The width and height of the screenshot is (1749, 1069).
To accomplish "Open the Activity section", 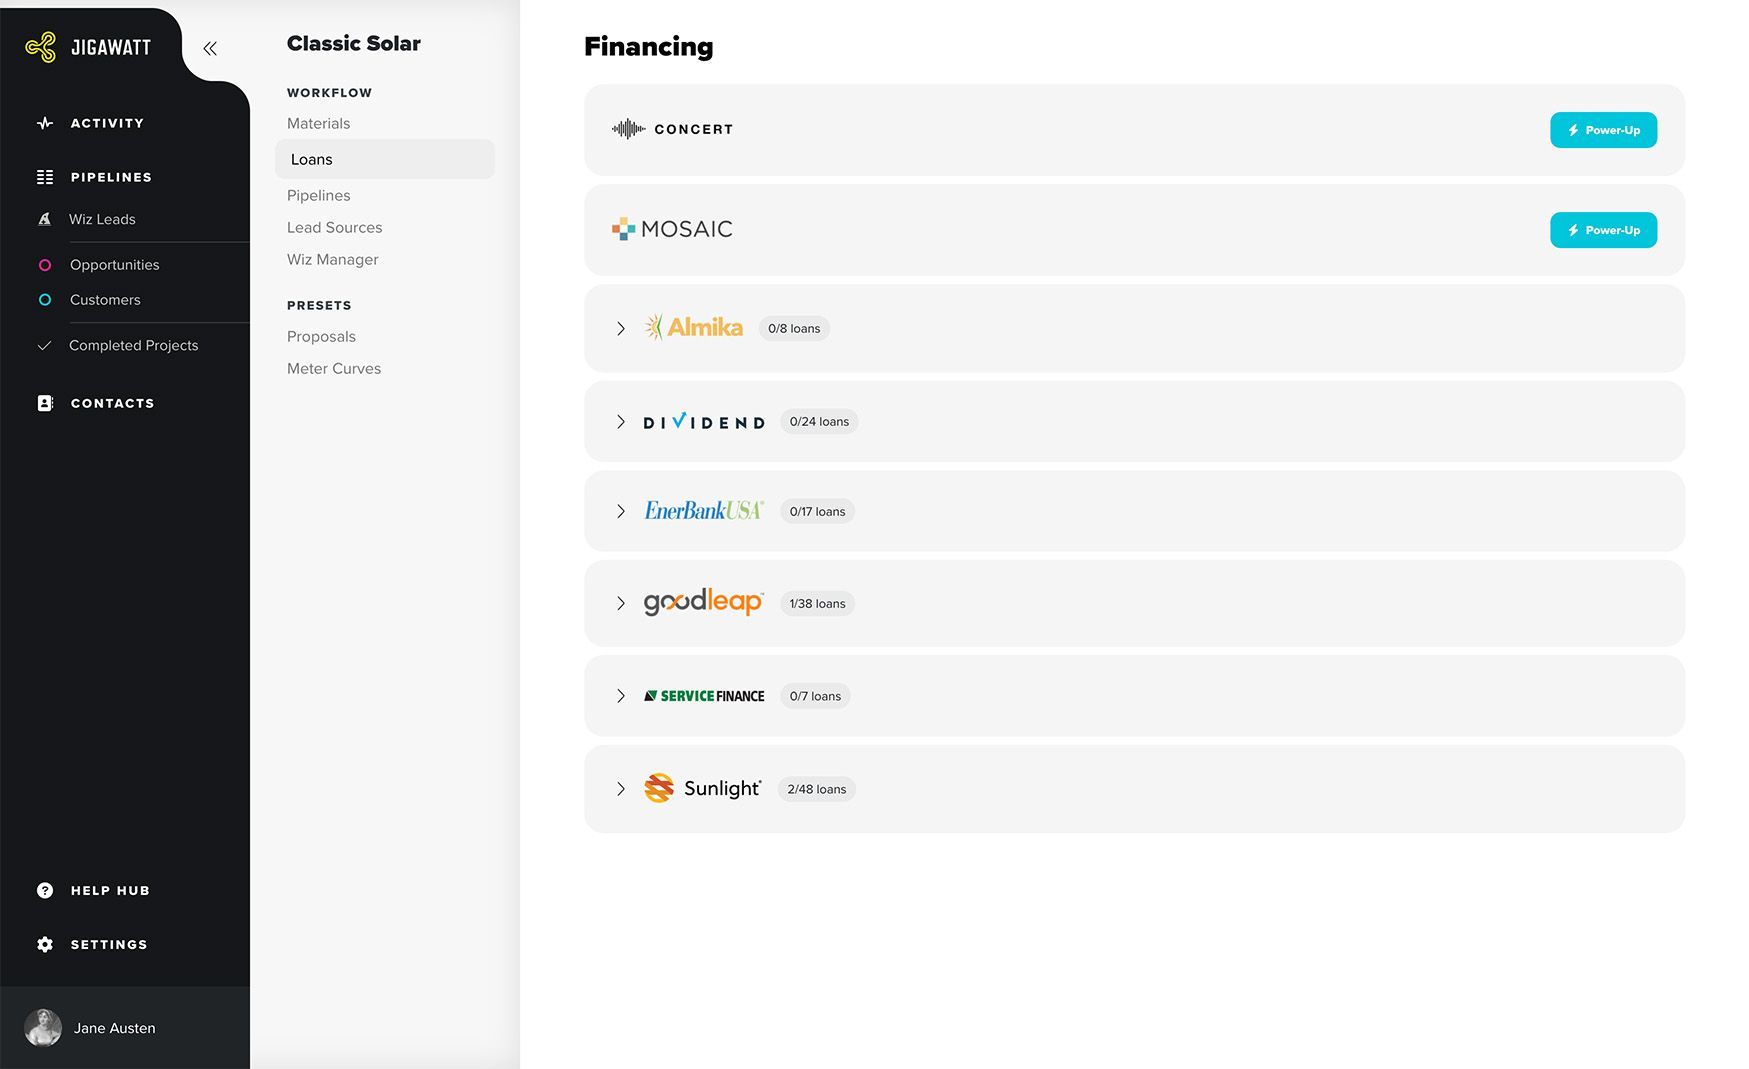I will tap(107, 123).
